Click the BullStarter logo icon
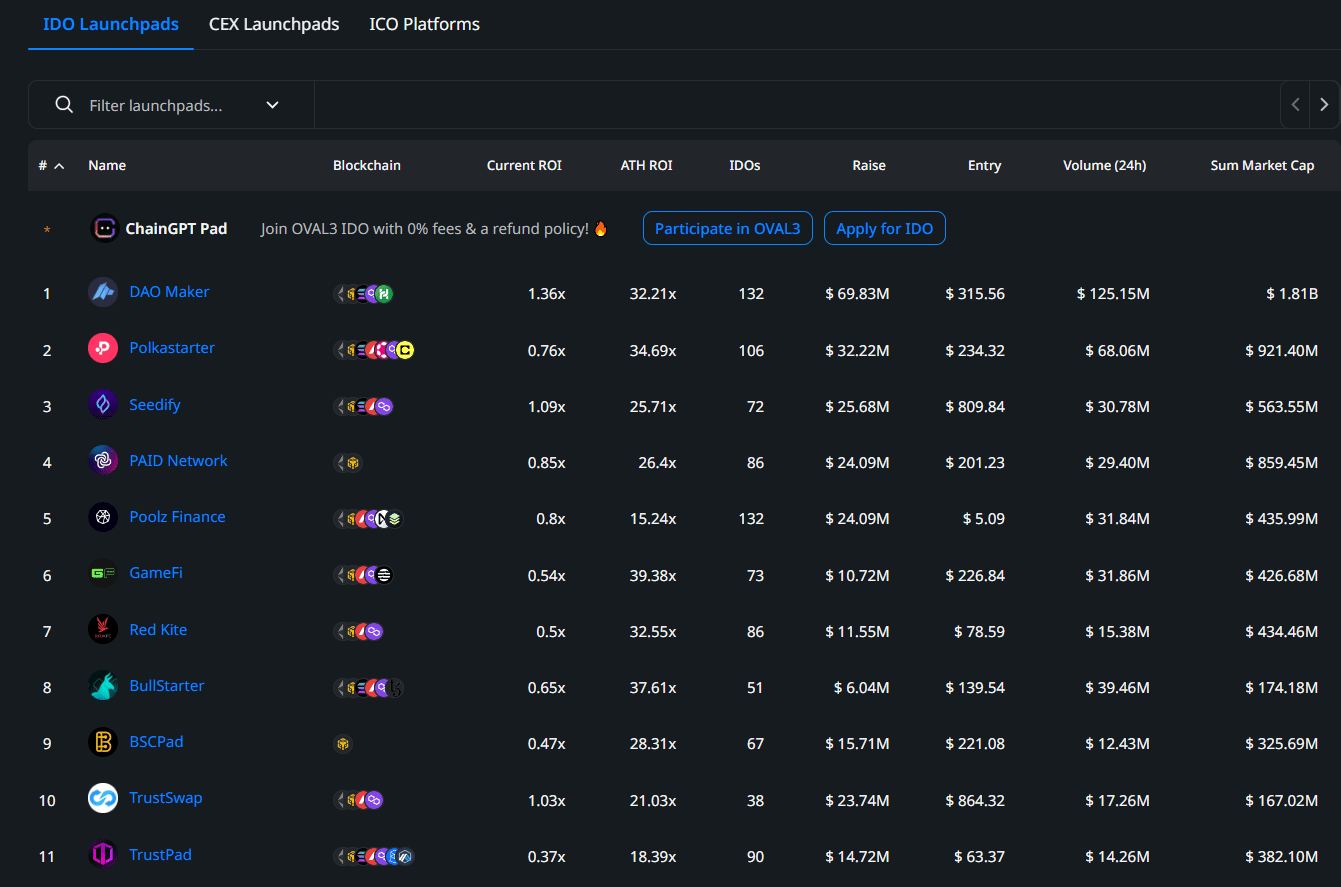The image size is (1341, 887). click(103, 685)
